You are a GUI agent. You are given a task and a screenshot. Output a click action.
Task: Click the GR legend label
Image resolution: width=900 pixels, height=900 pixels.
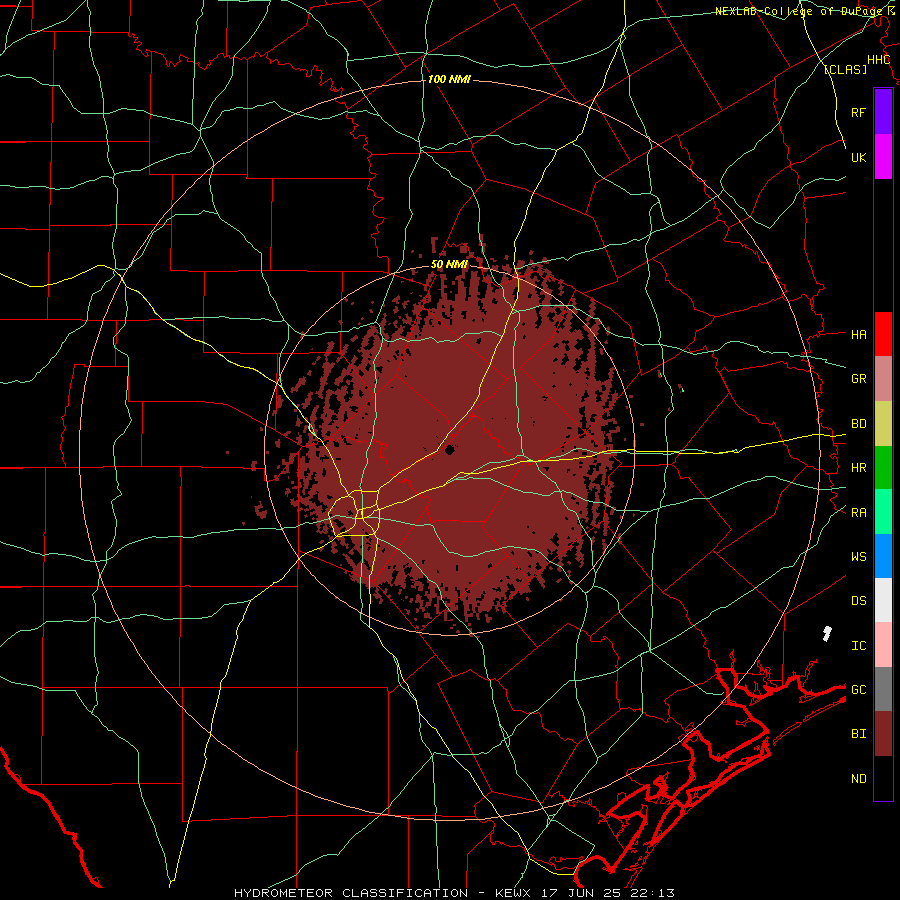[858, 379]
